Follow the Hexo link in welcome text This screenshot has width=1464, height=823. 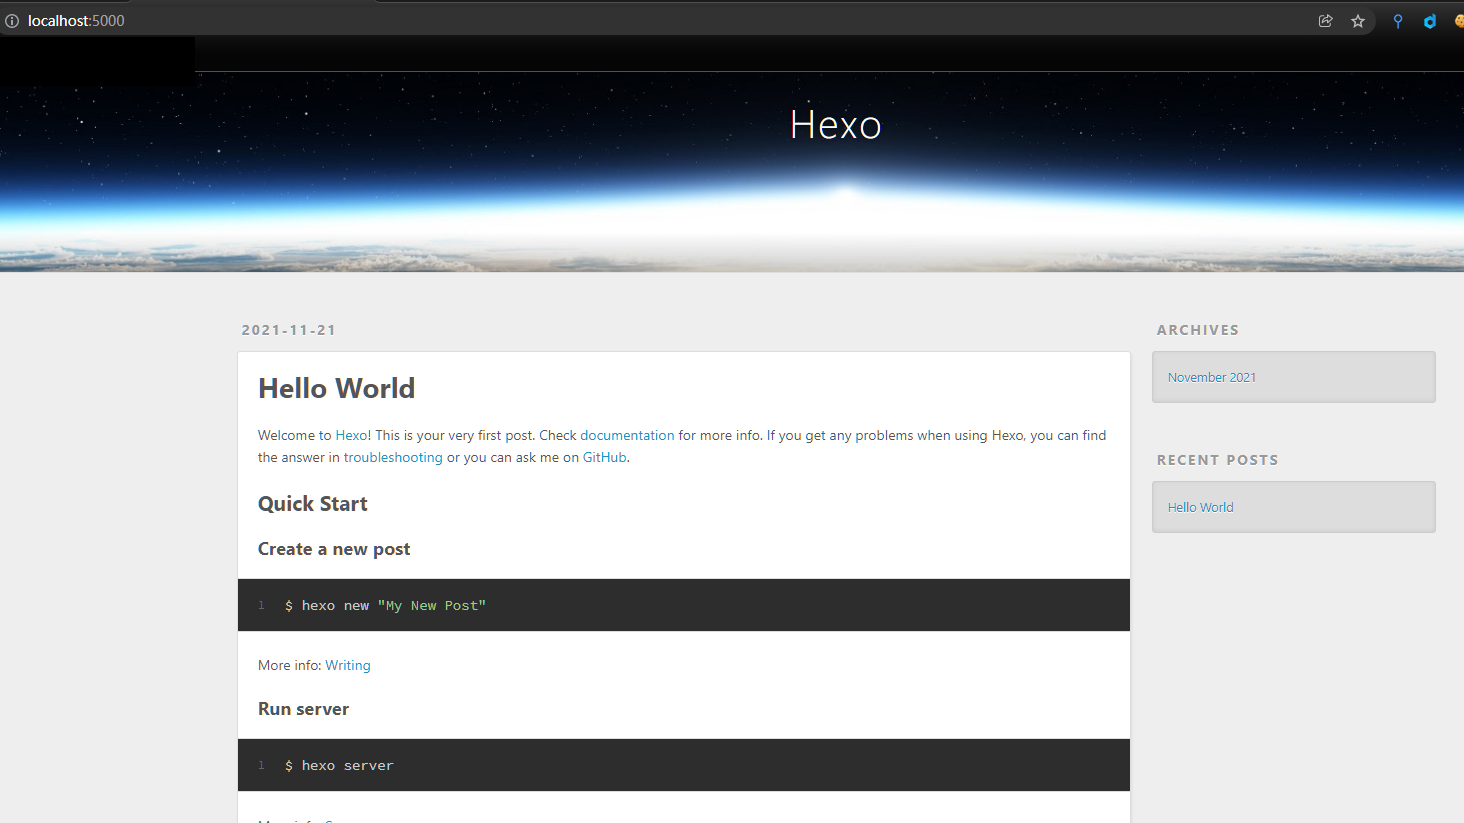point(351,435)
